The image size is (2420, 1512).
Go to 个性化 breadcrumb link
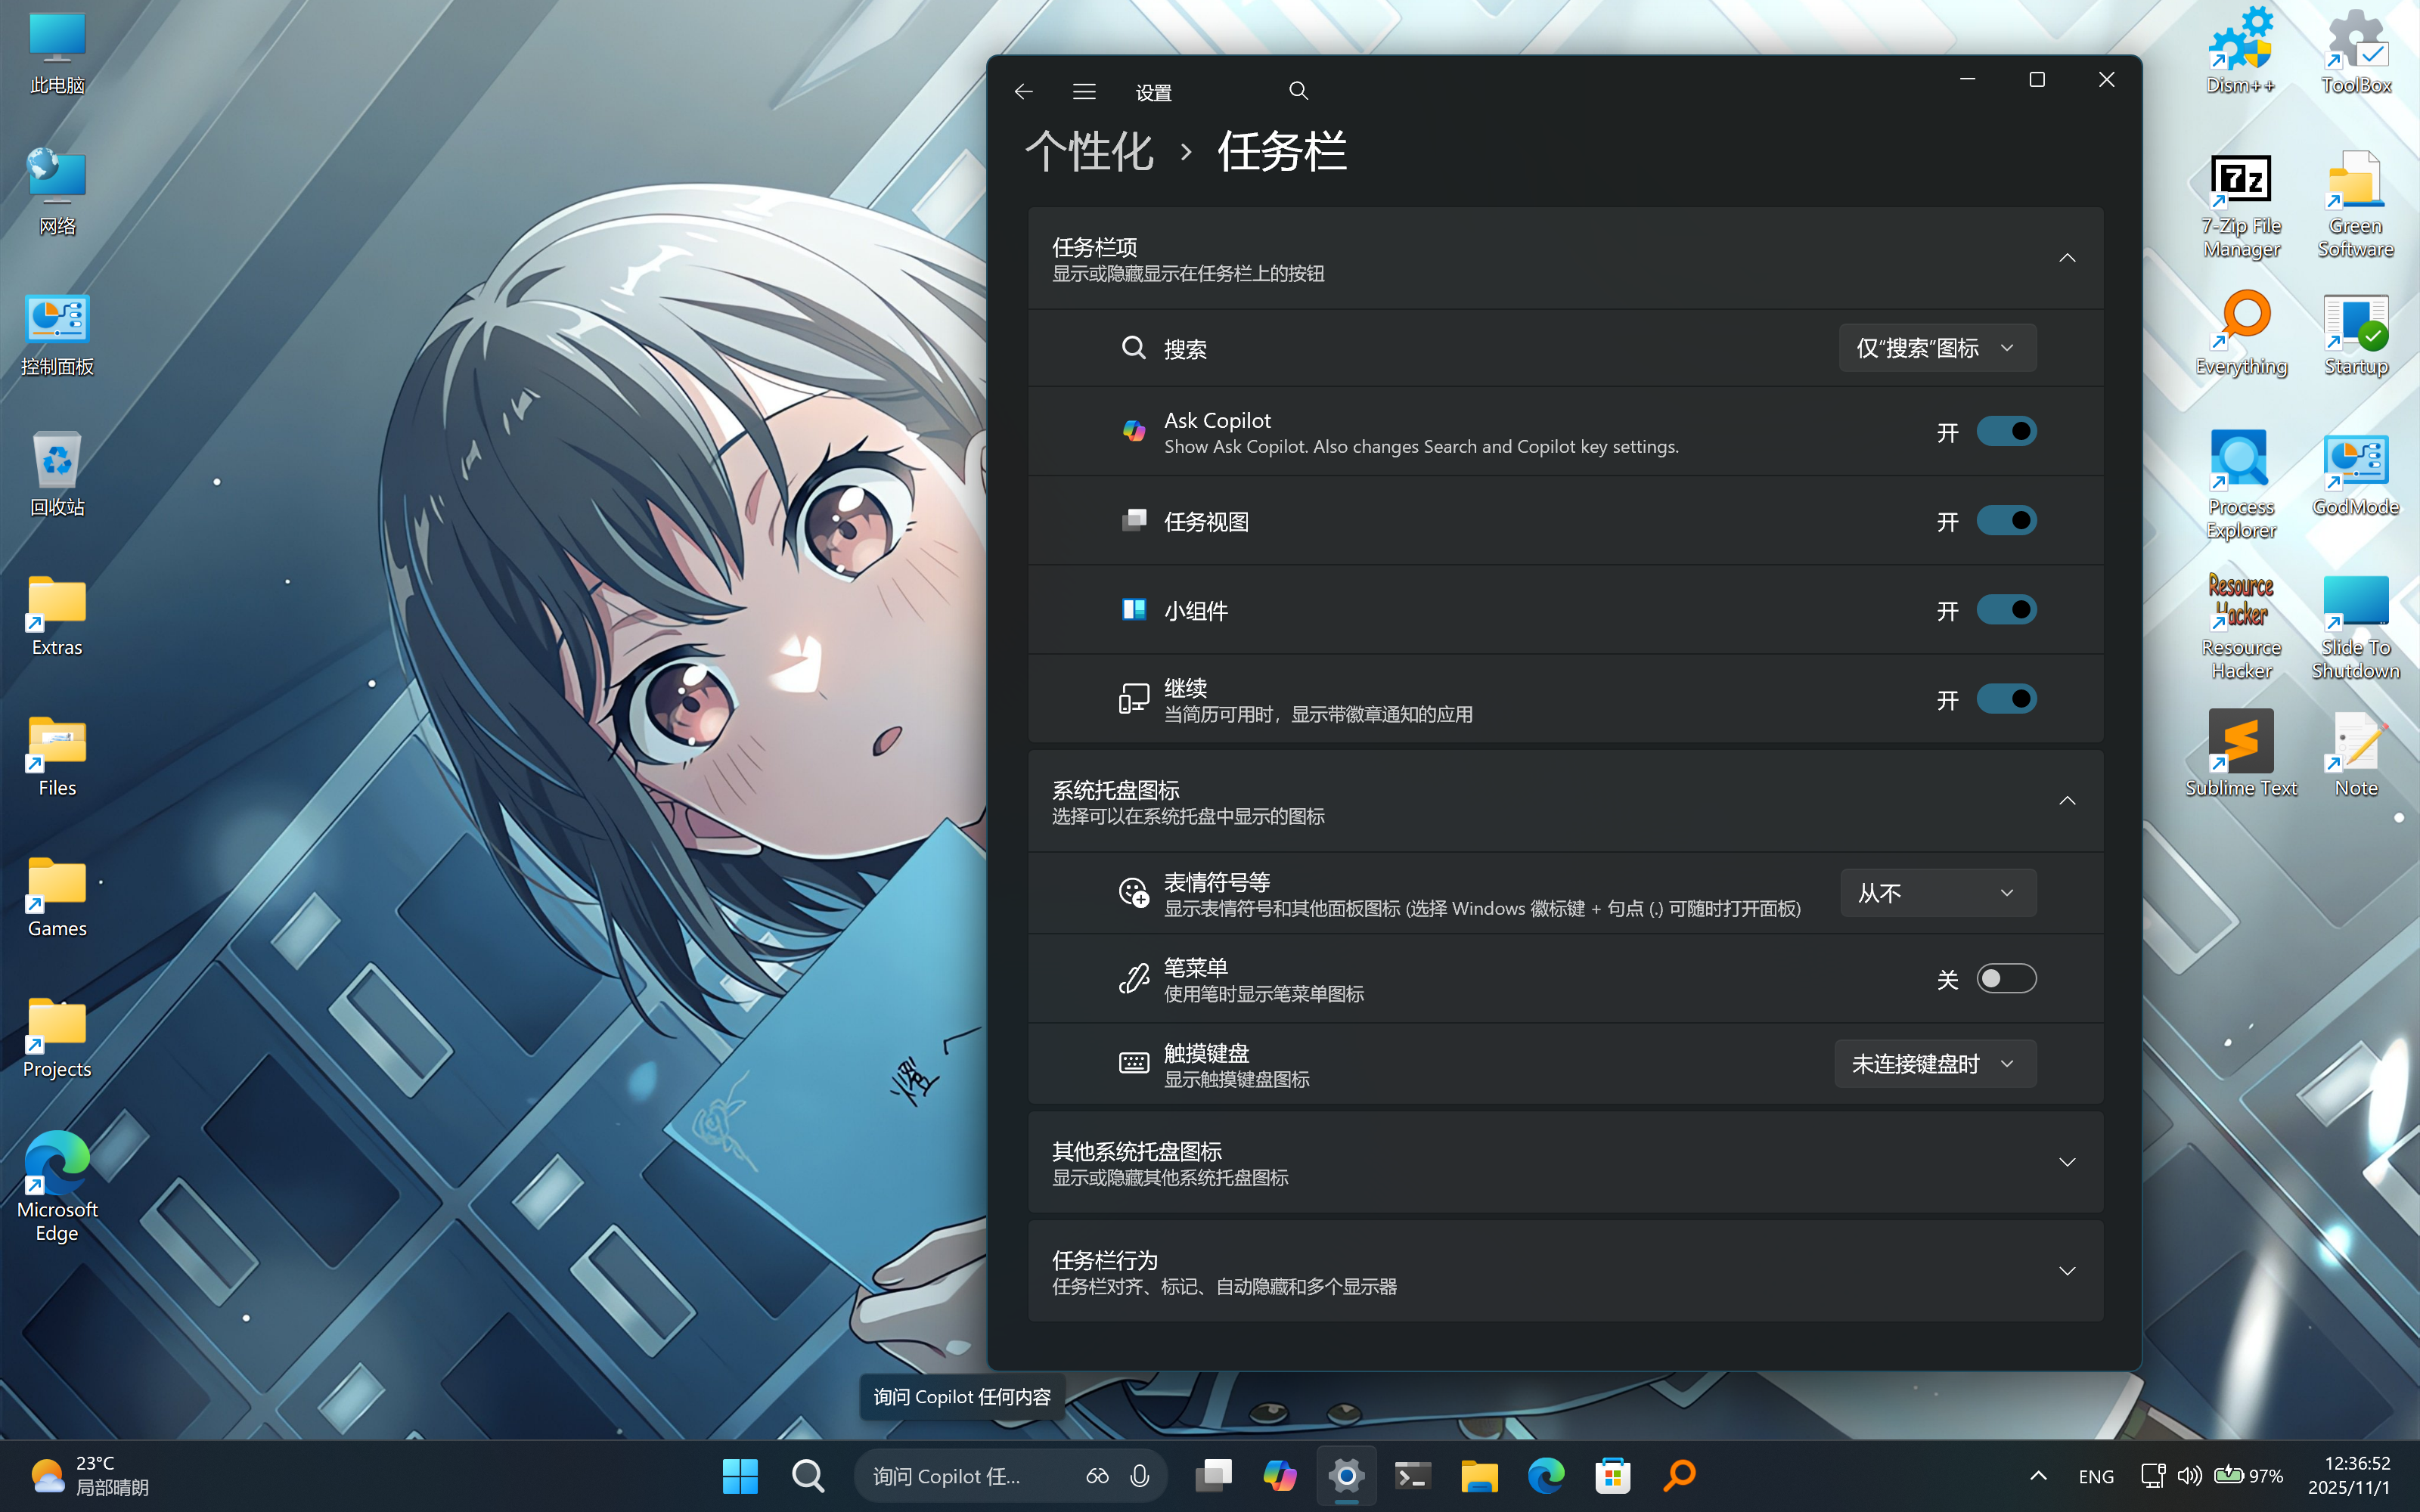1090,152
